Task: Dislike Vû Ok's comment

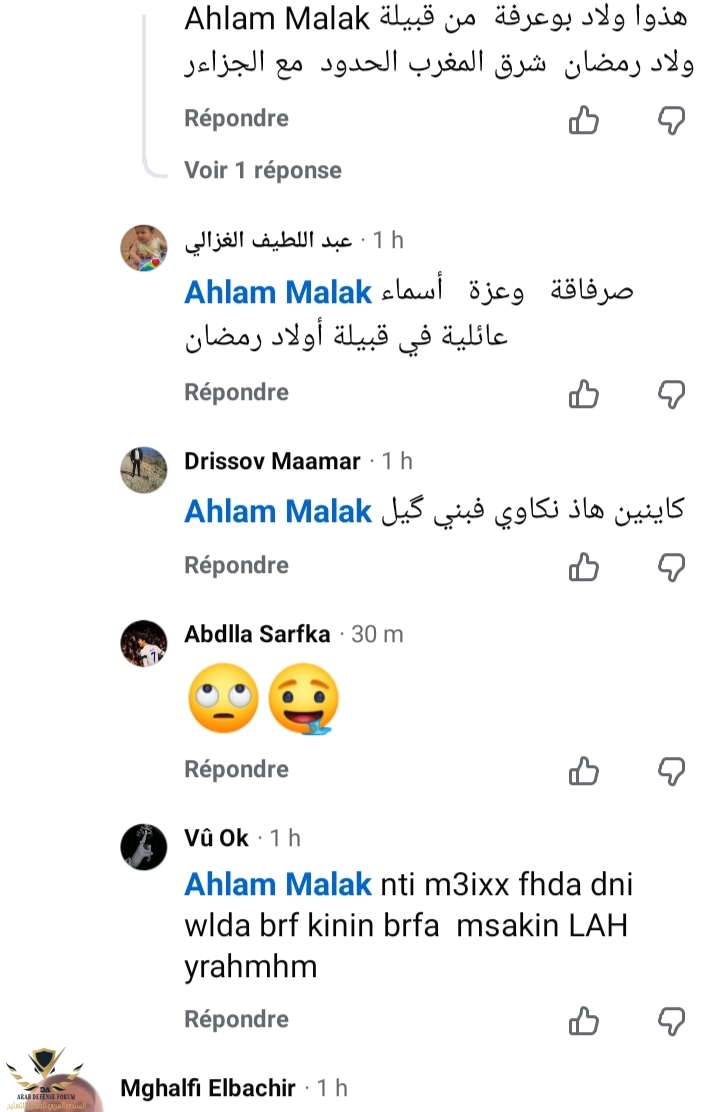Action: pyautogui.click(x=671, y=1021)
